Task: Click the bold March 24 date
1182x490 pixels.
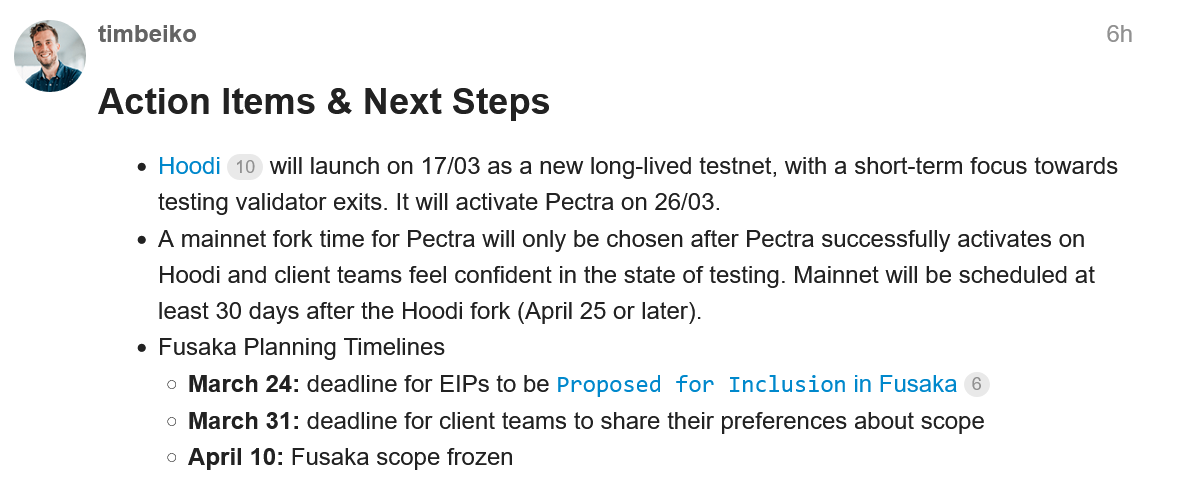Action: 243,384
